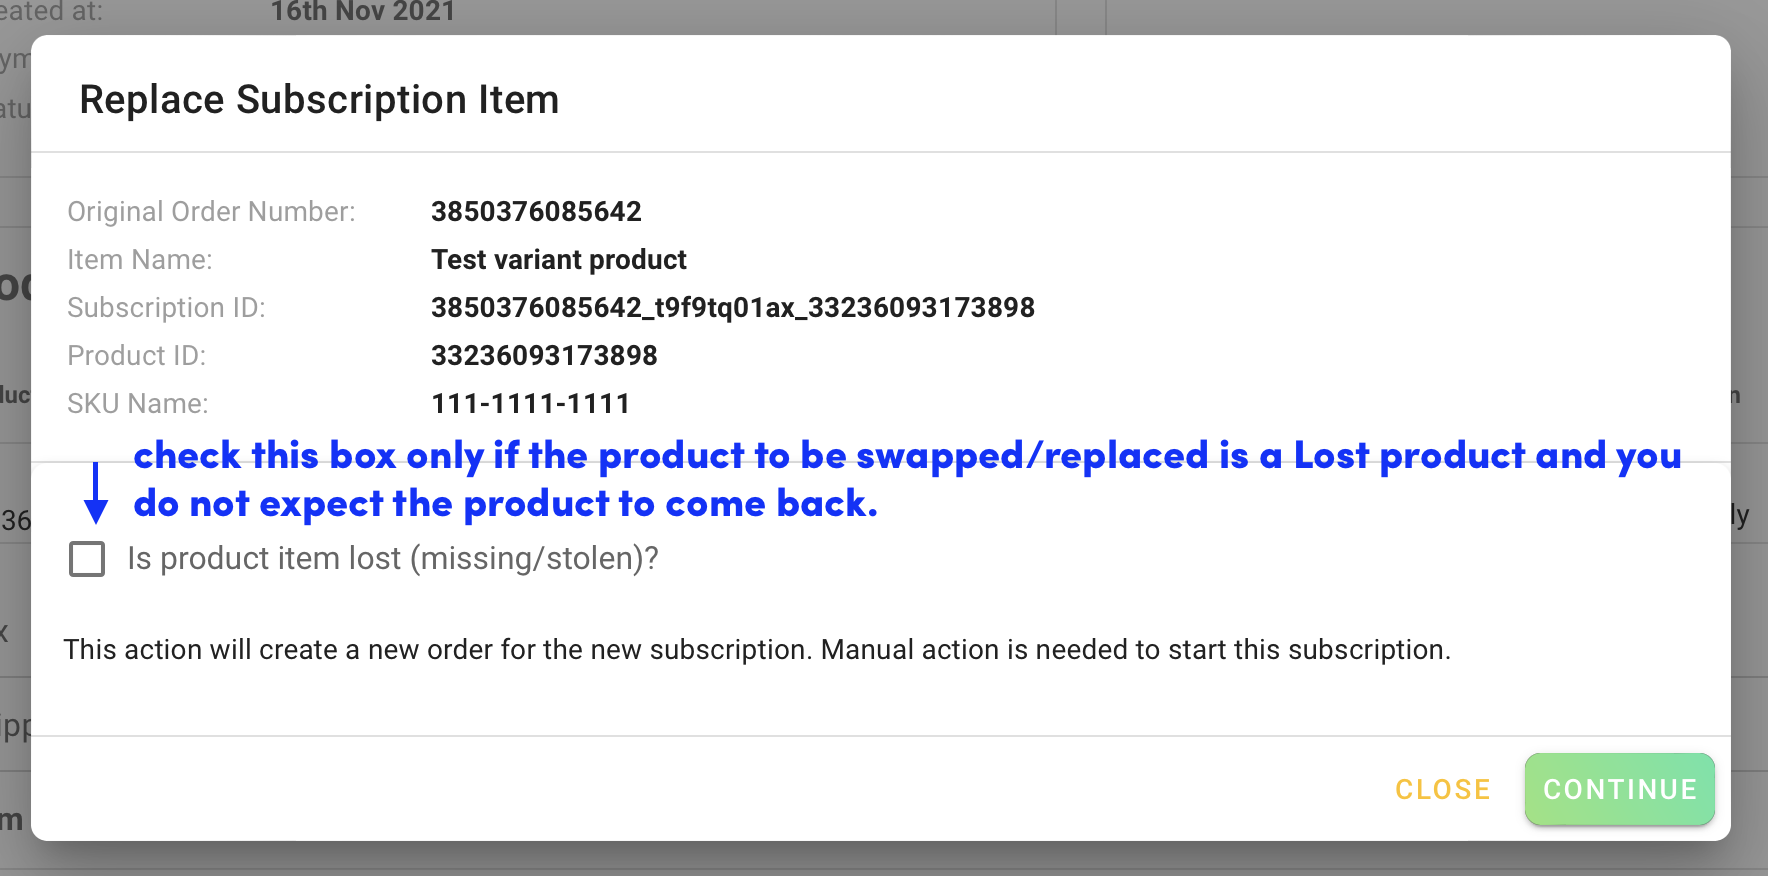Viewport: 1768px width, 876px height.
Task: Click the new order action notice text
Action: 757,650
